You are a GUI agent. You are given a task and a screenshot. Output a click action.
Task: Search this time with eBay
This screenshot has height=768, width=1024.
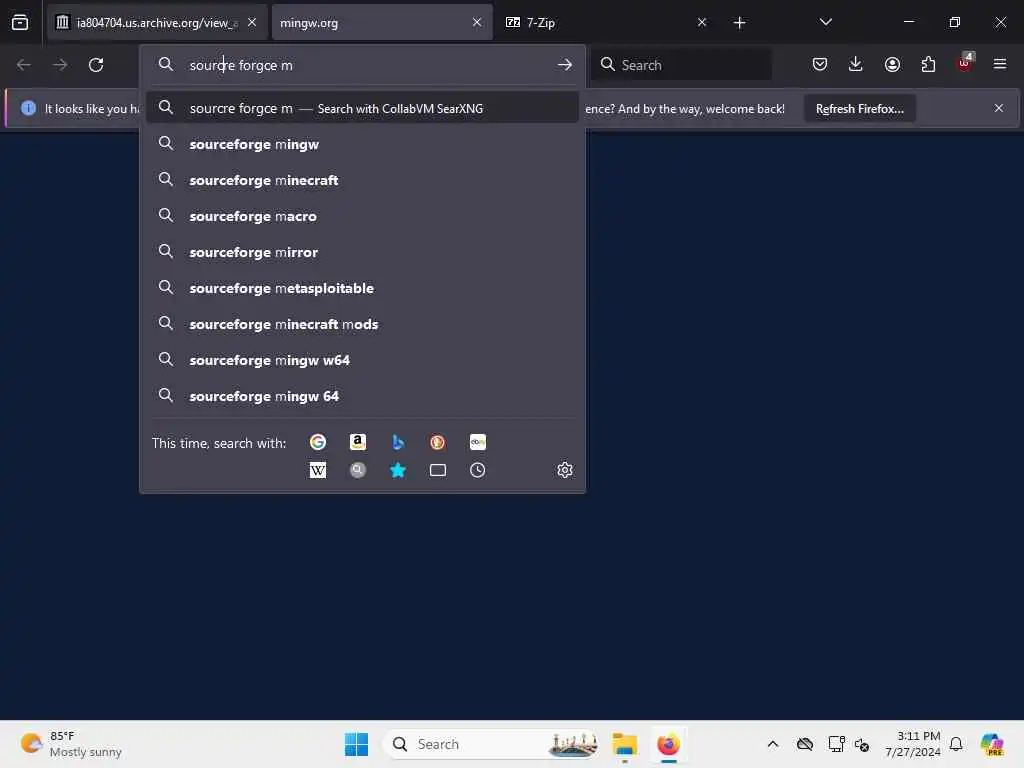477,442
